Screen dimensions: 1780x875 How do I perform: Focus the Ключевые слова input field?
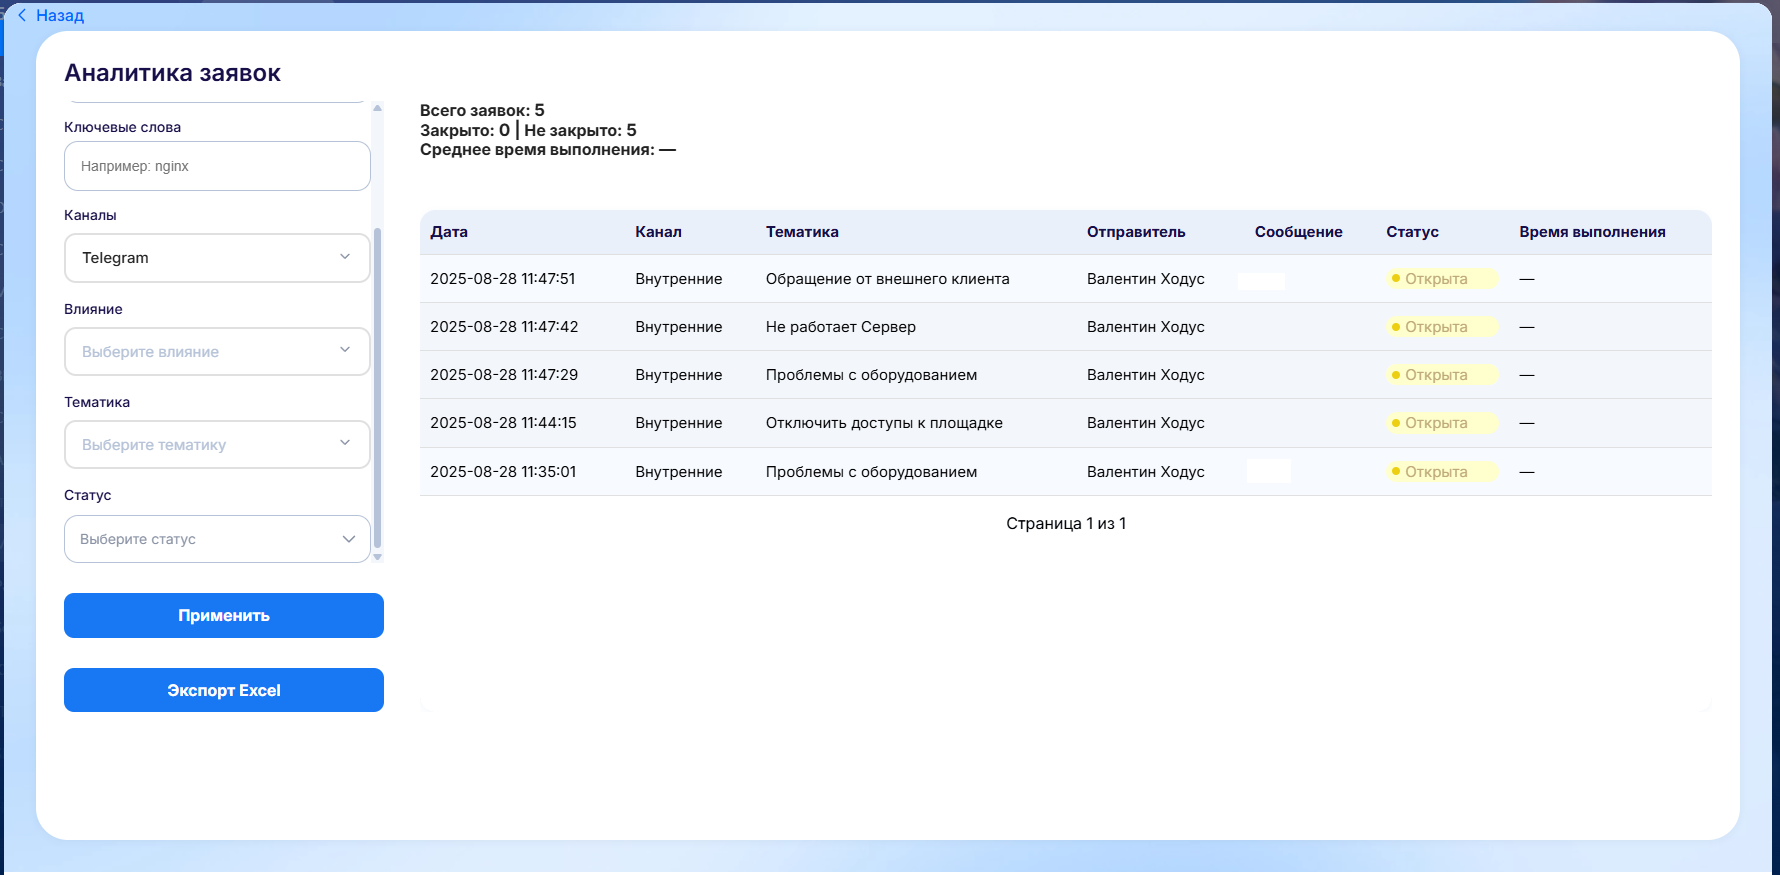217,166
